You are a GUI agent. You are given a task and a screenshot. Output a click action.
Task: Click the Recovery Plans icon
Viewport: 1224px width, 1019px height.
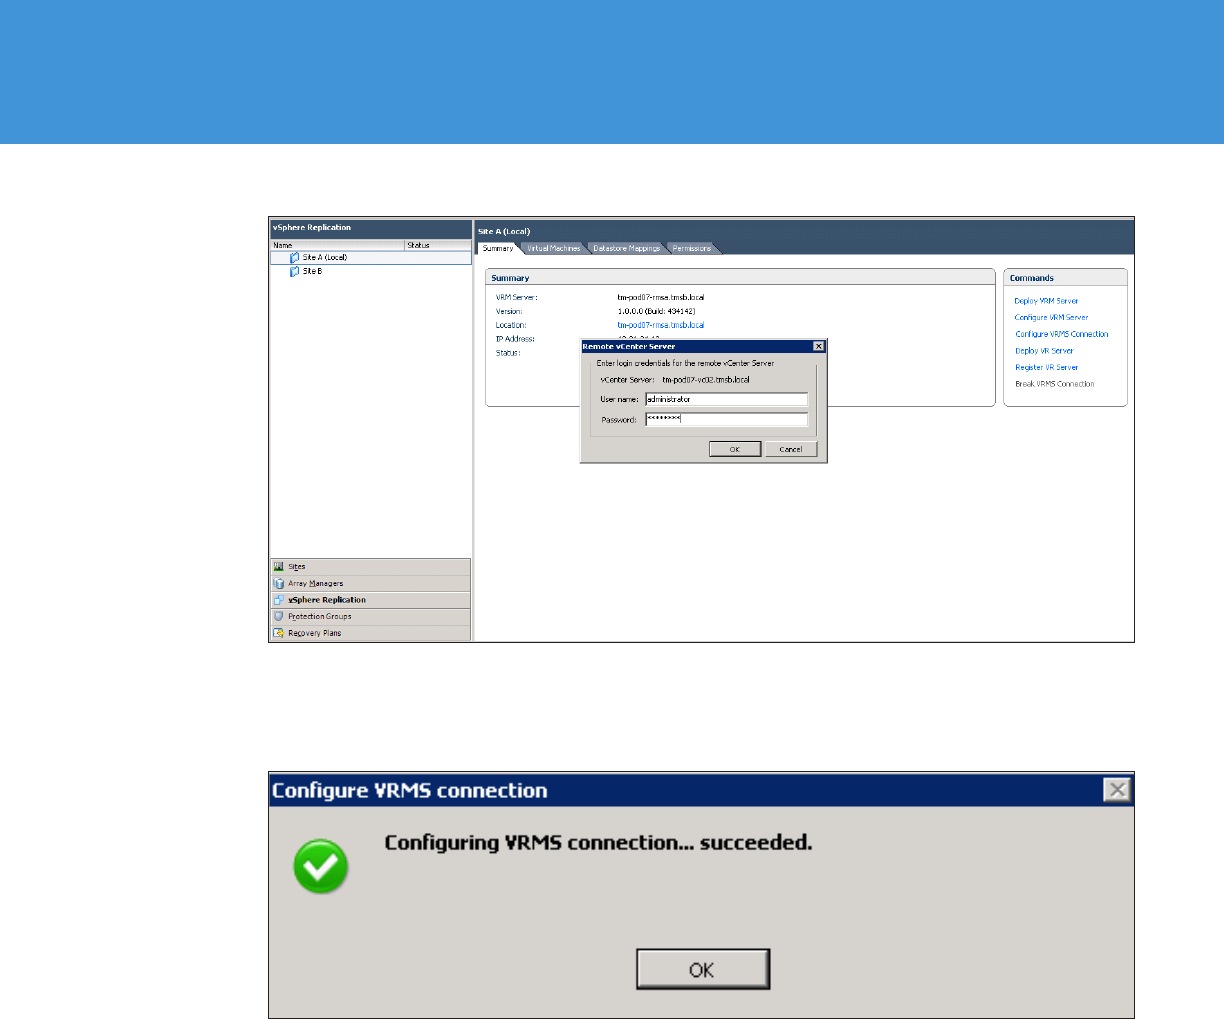279,633
